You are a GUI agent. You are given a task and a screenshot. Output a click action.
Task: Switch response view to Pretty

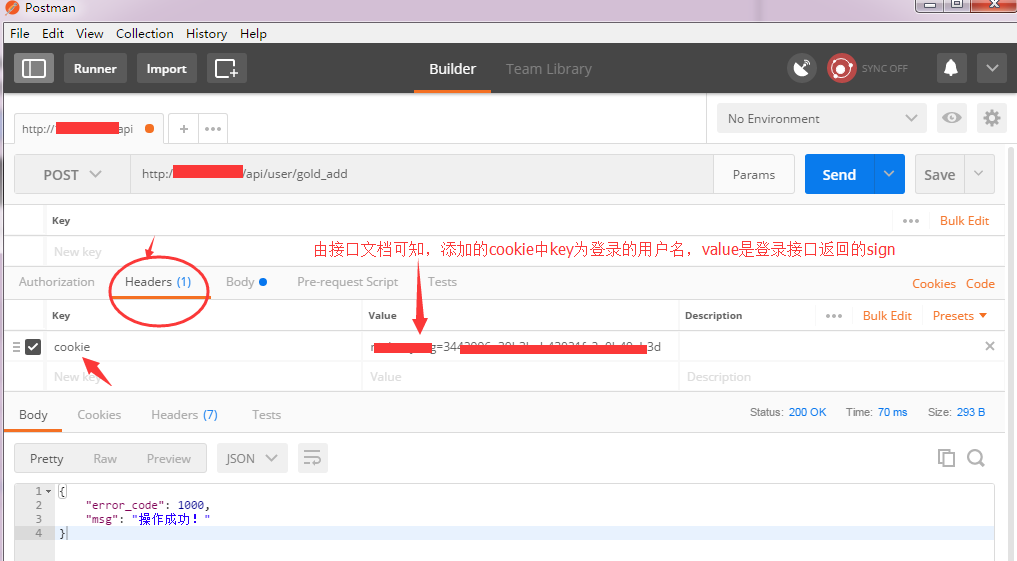[x=47, y=459]
